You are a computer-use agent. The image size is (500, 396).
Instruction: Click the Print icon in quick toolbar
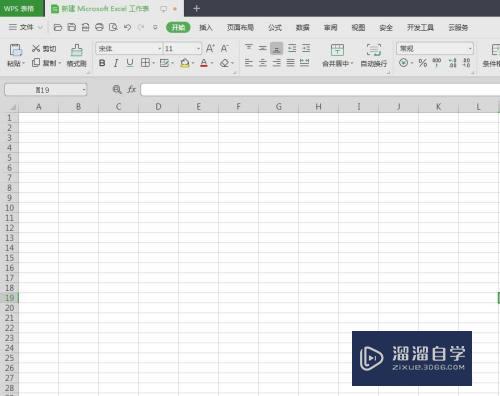pyautogui.click(x=99, y=27)
